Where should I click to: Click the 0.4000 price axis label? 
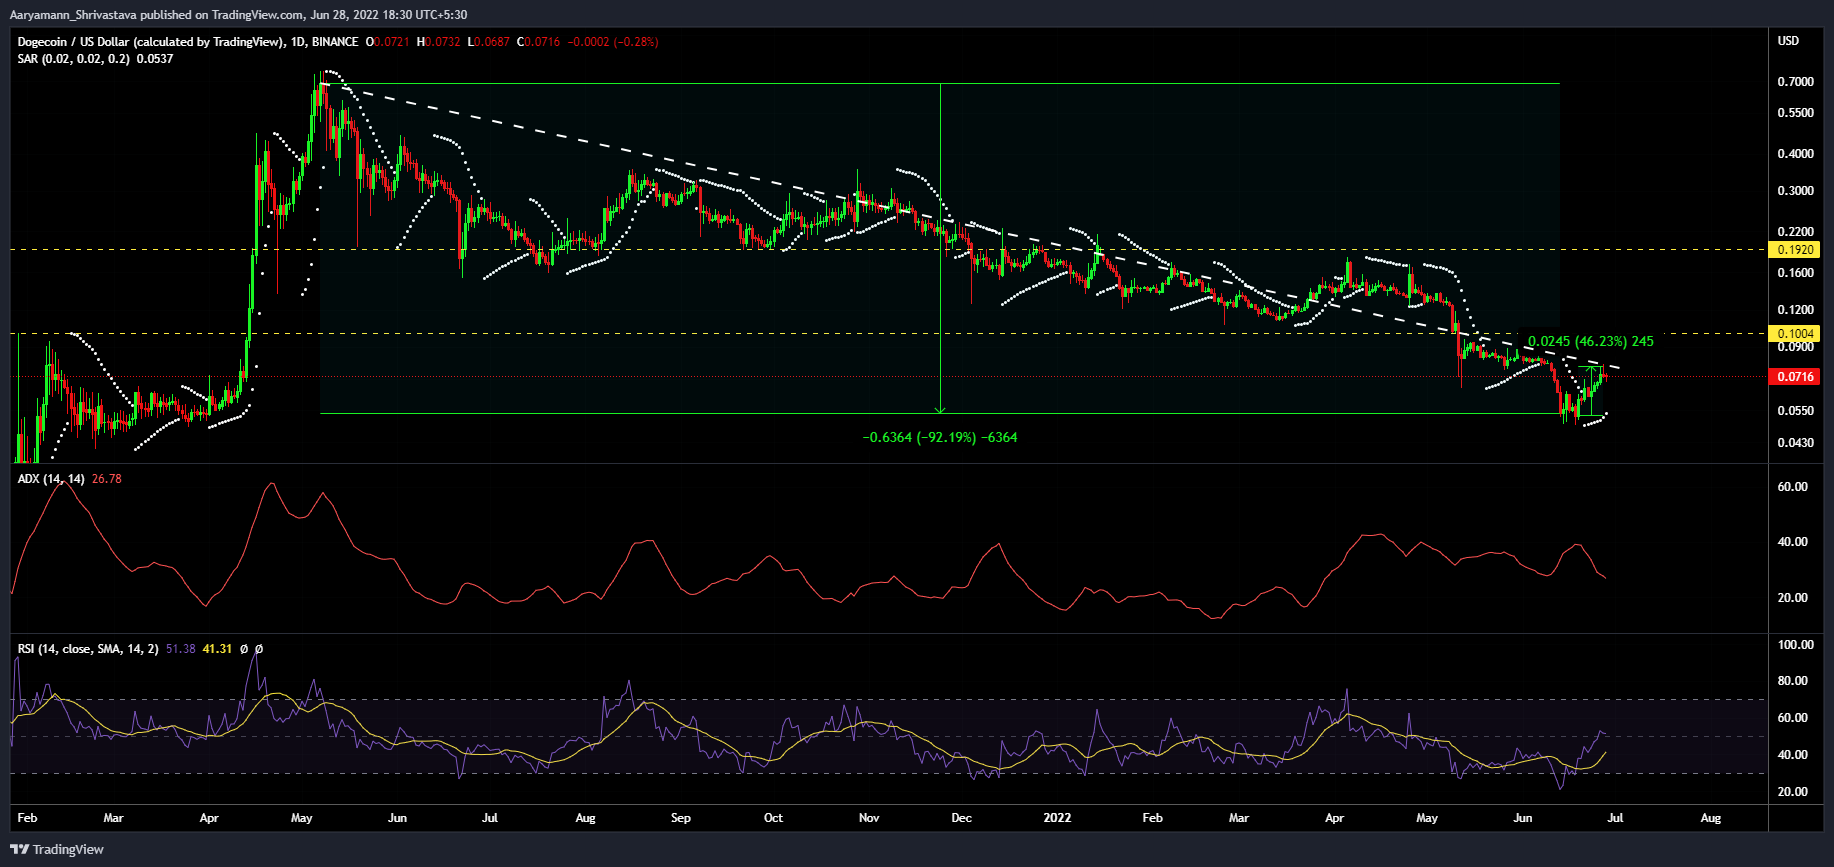pos(1795,154)
